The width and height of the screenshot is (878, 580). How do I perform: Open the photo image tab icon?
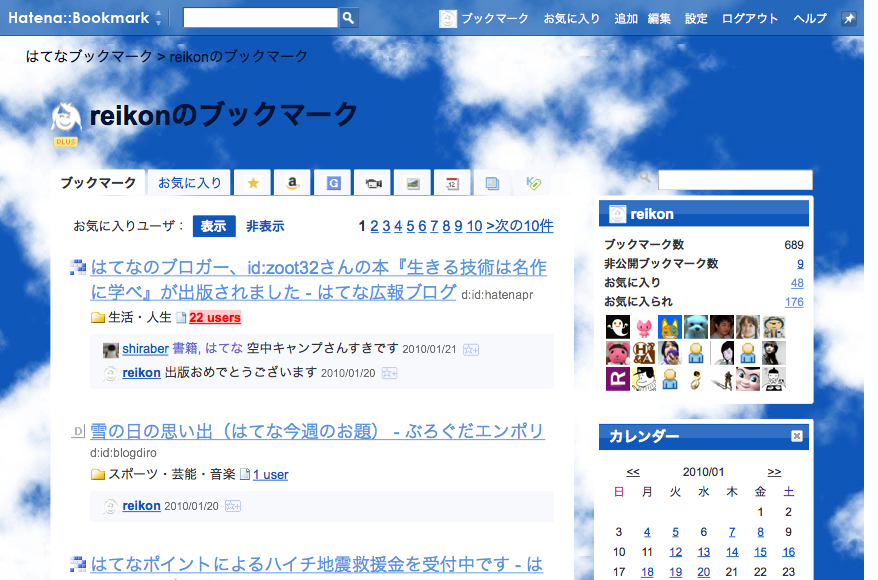point(413,183)
